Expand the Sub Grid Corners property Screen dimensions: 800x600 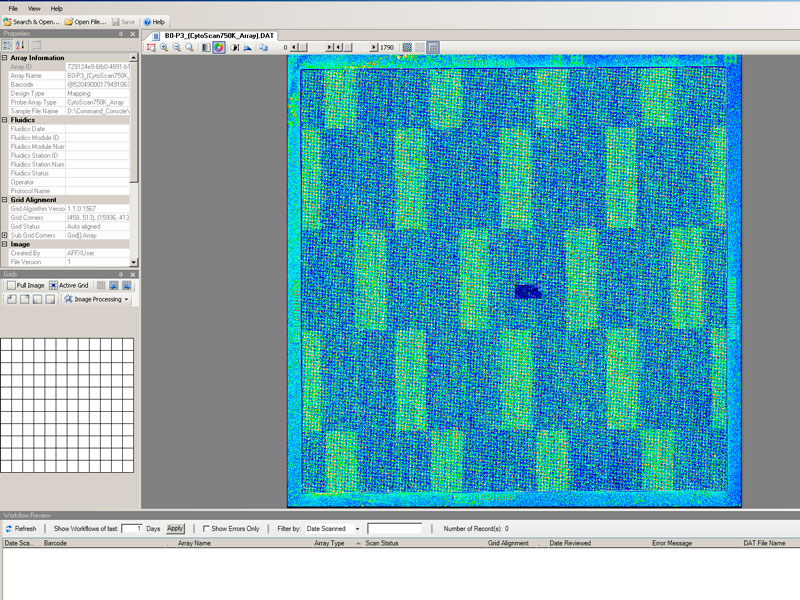click(5, 235)
